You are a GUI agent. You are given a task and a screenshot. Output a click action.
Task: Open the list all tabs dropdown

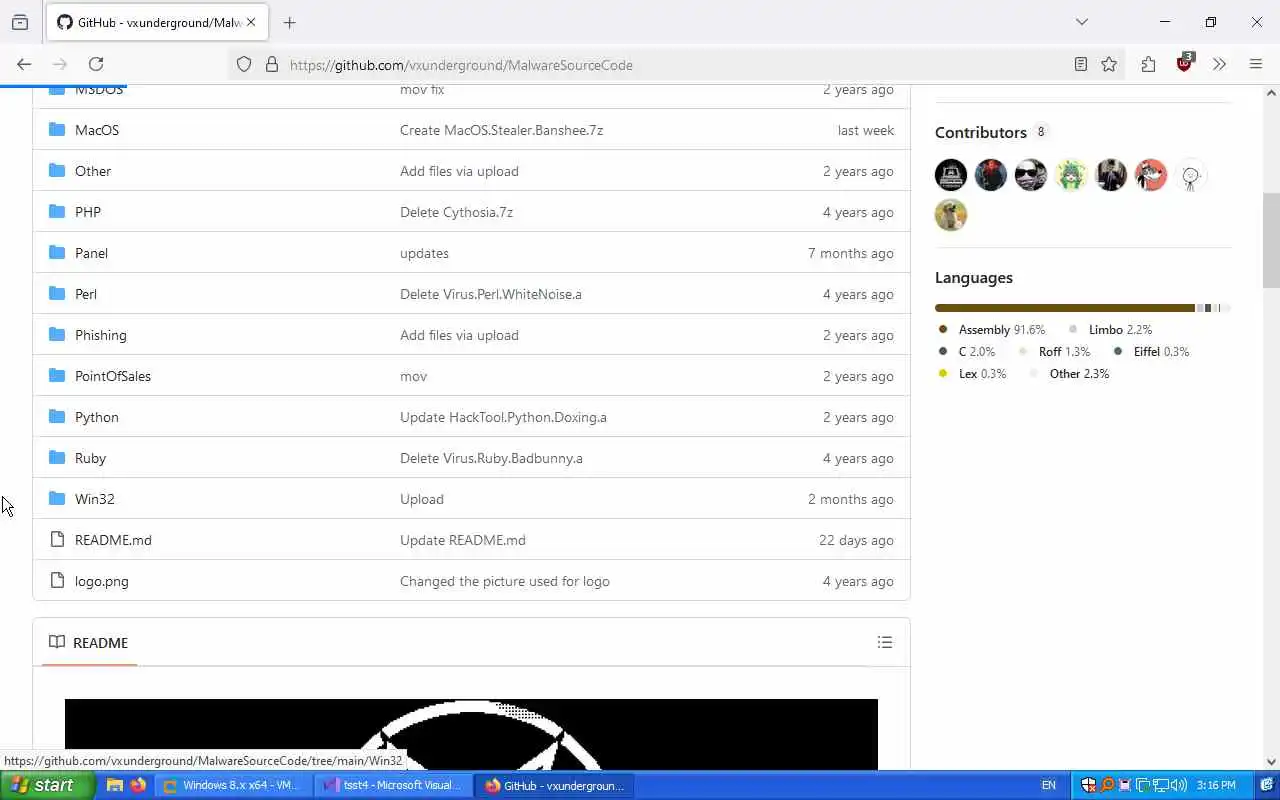click(x=1081, y=22)
